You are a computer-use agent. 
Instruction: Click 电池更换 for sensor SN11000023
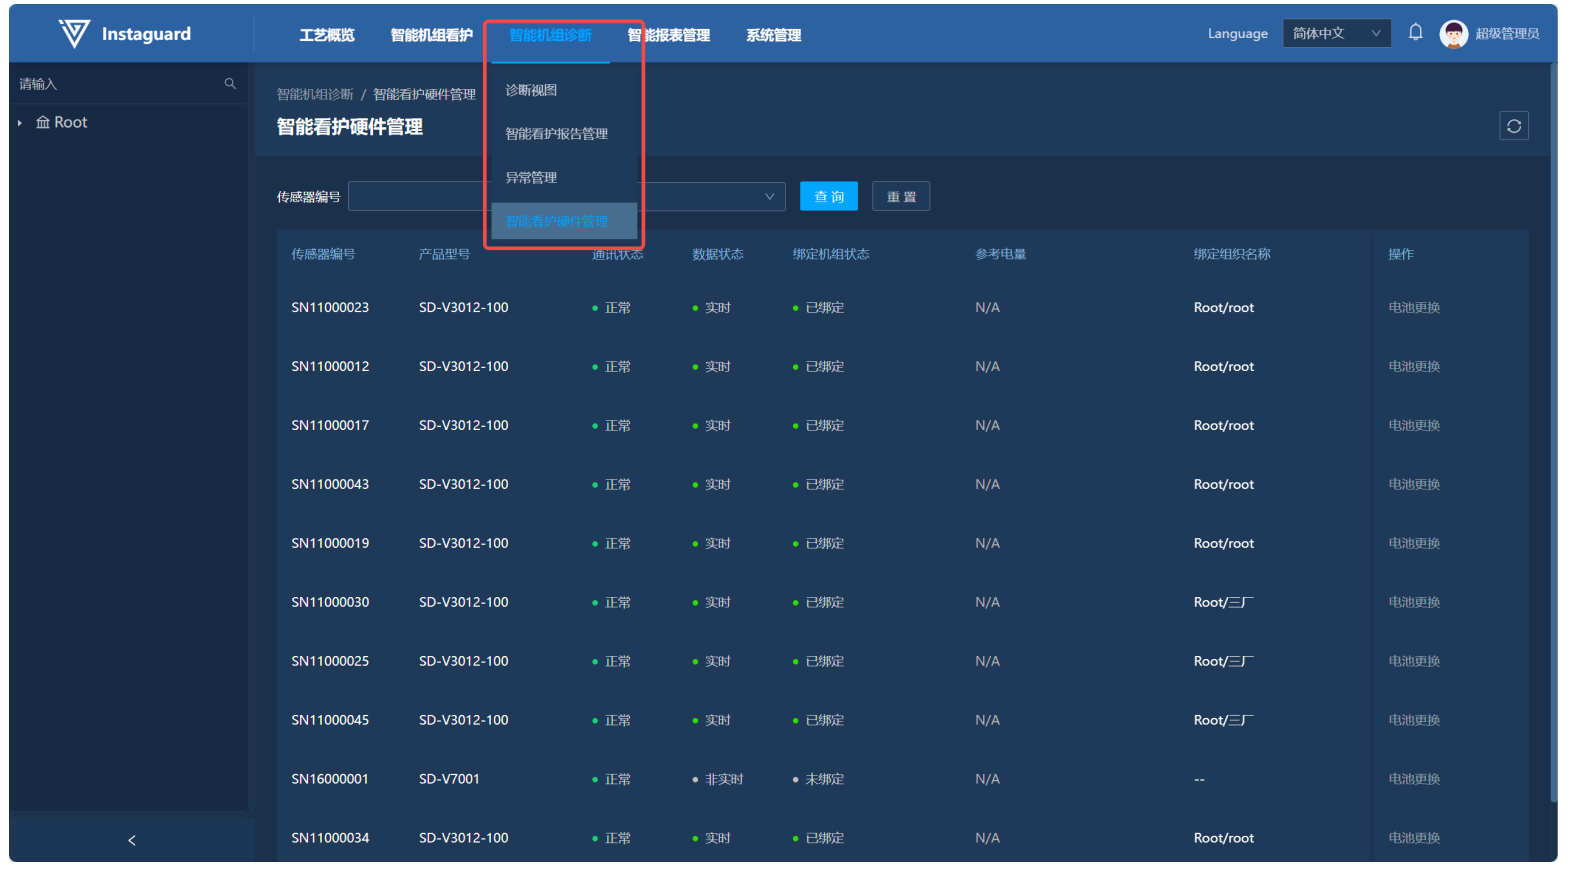point(1413,308)
